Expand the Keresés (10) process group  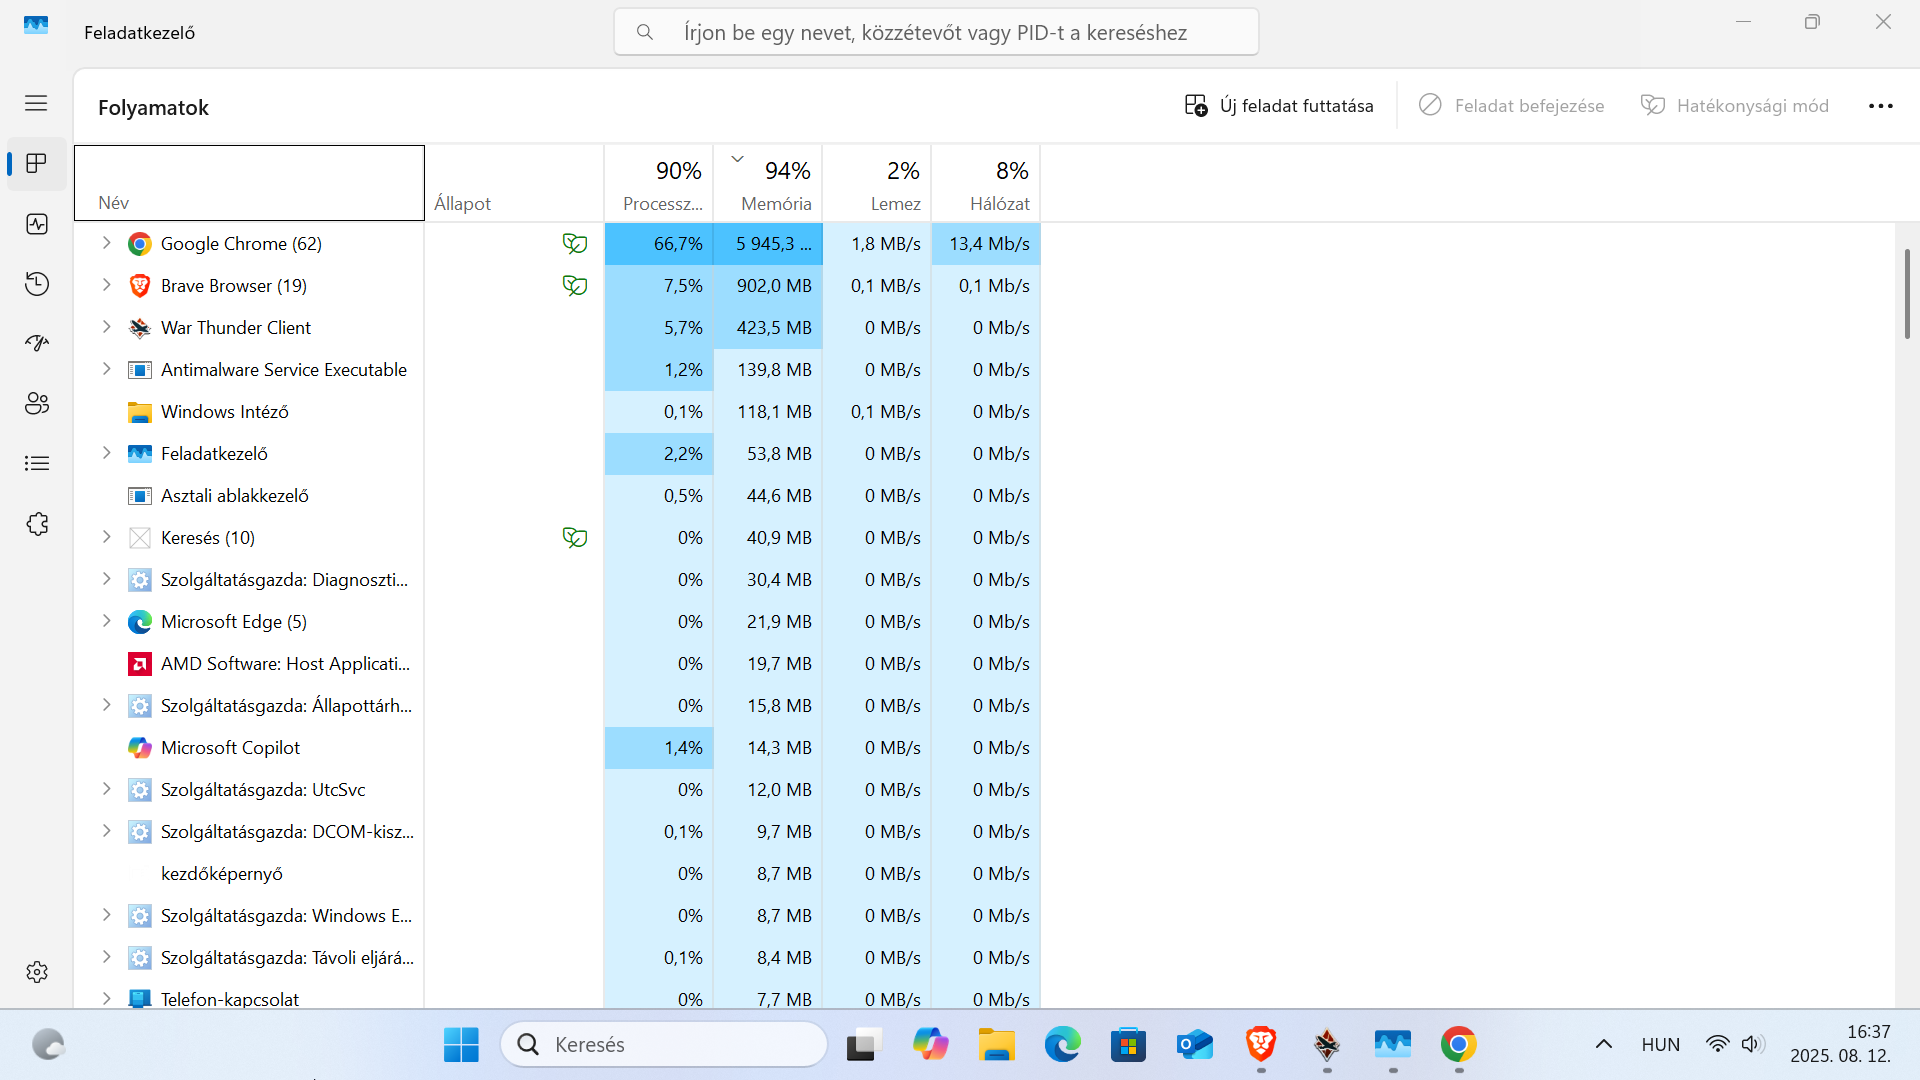(106, 537)
